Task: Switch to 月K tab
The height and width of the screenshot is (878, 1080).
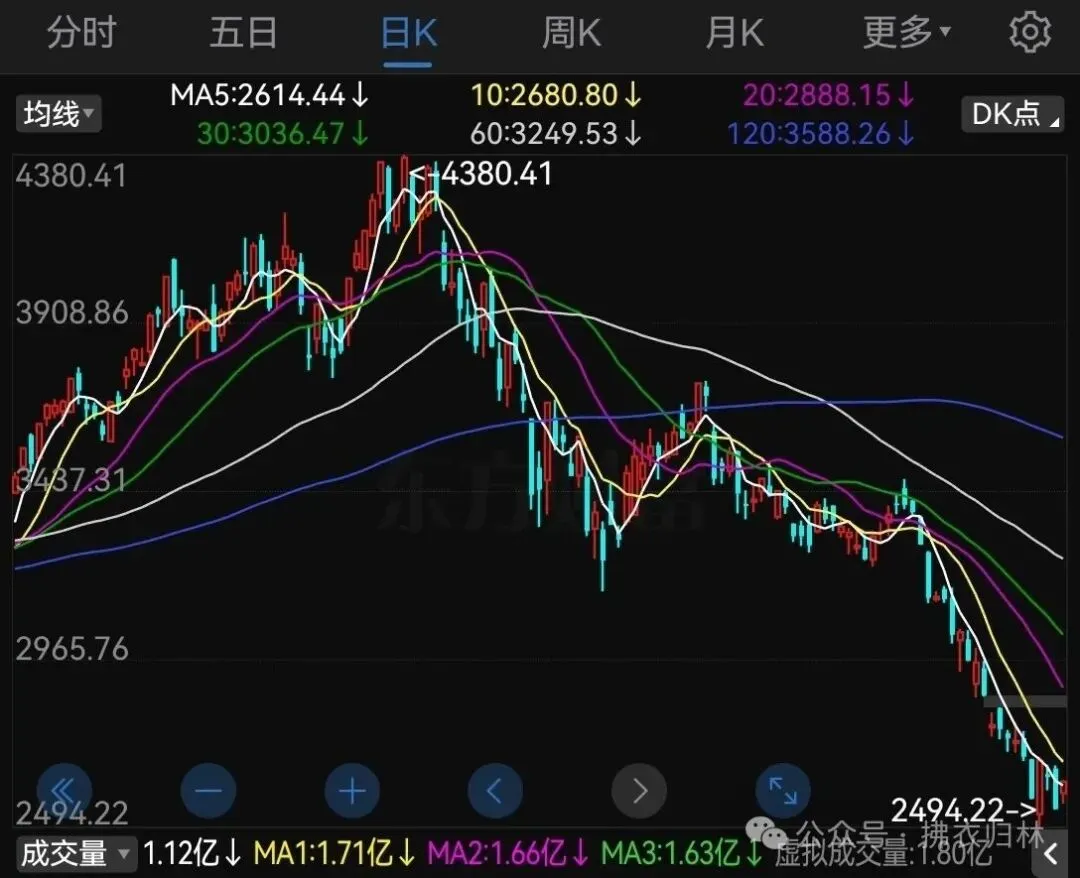Action: (734, 33)
